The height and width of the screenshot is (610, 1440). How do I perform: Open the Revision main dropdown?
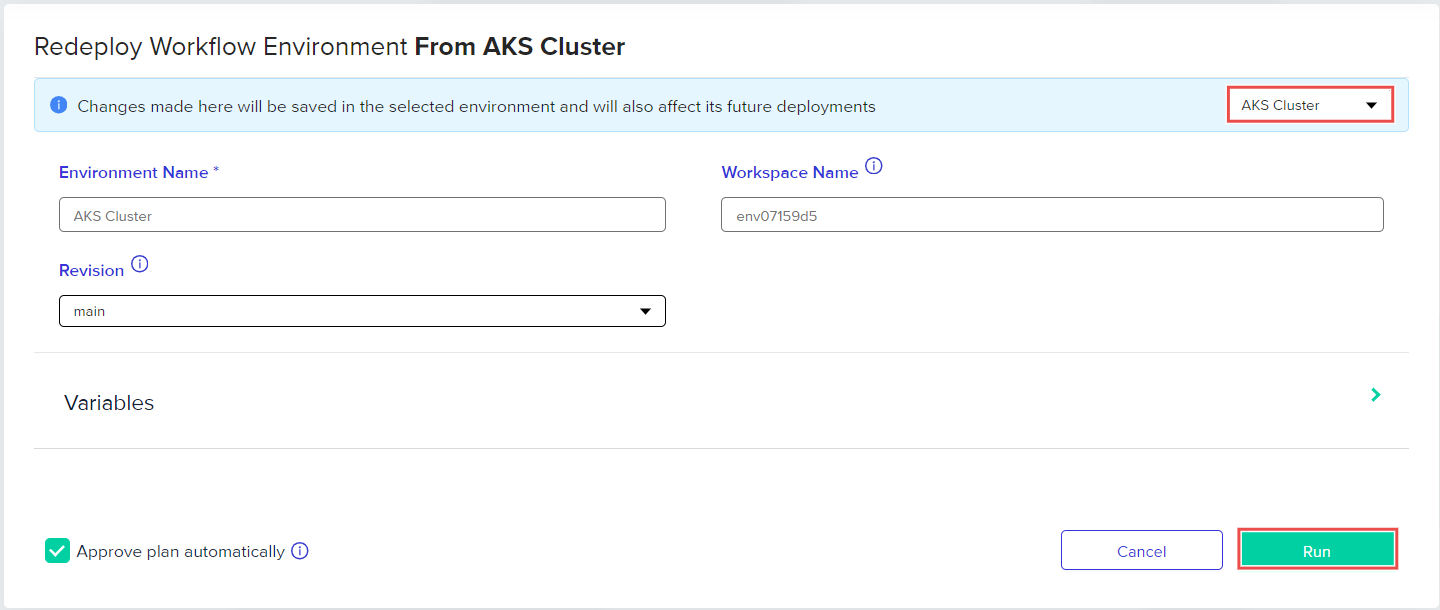[x=362, y=311]
